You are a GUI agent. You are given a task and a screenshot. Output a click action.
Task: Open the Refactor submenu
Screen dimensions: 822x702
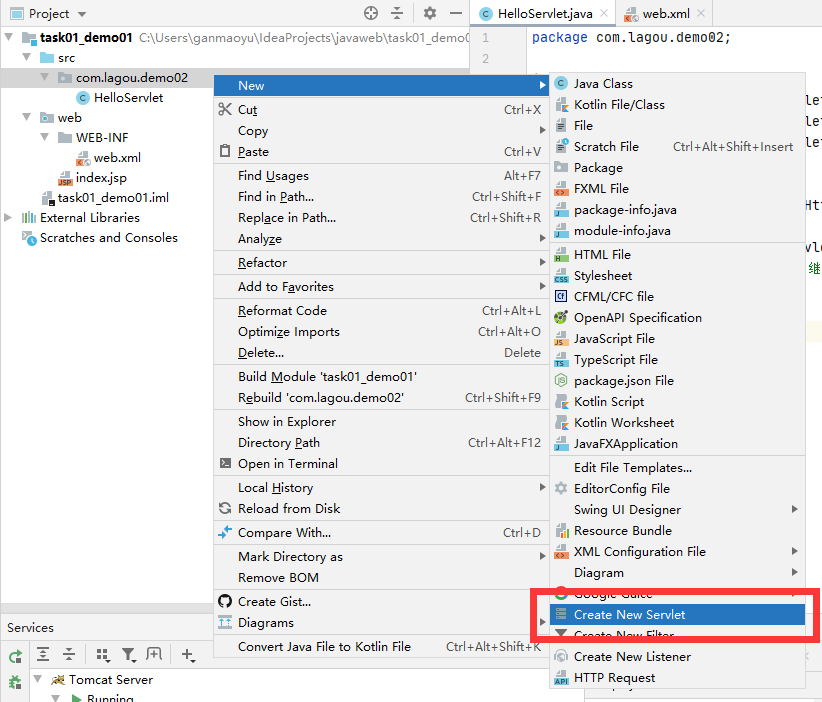point(381,263)
